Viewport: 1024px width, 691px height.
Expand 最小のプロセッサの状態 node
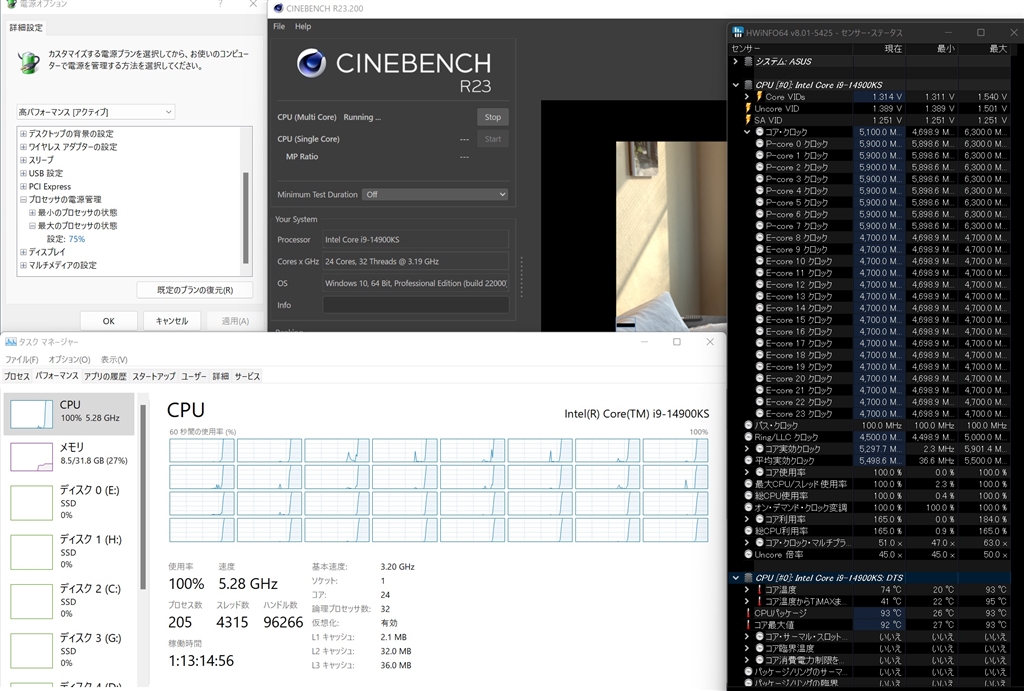pos(33,212)
